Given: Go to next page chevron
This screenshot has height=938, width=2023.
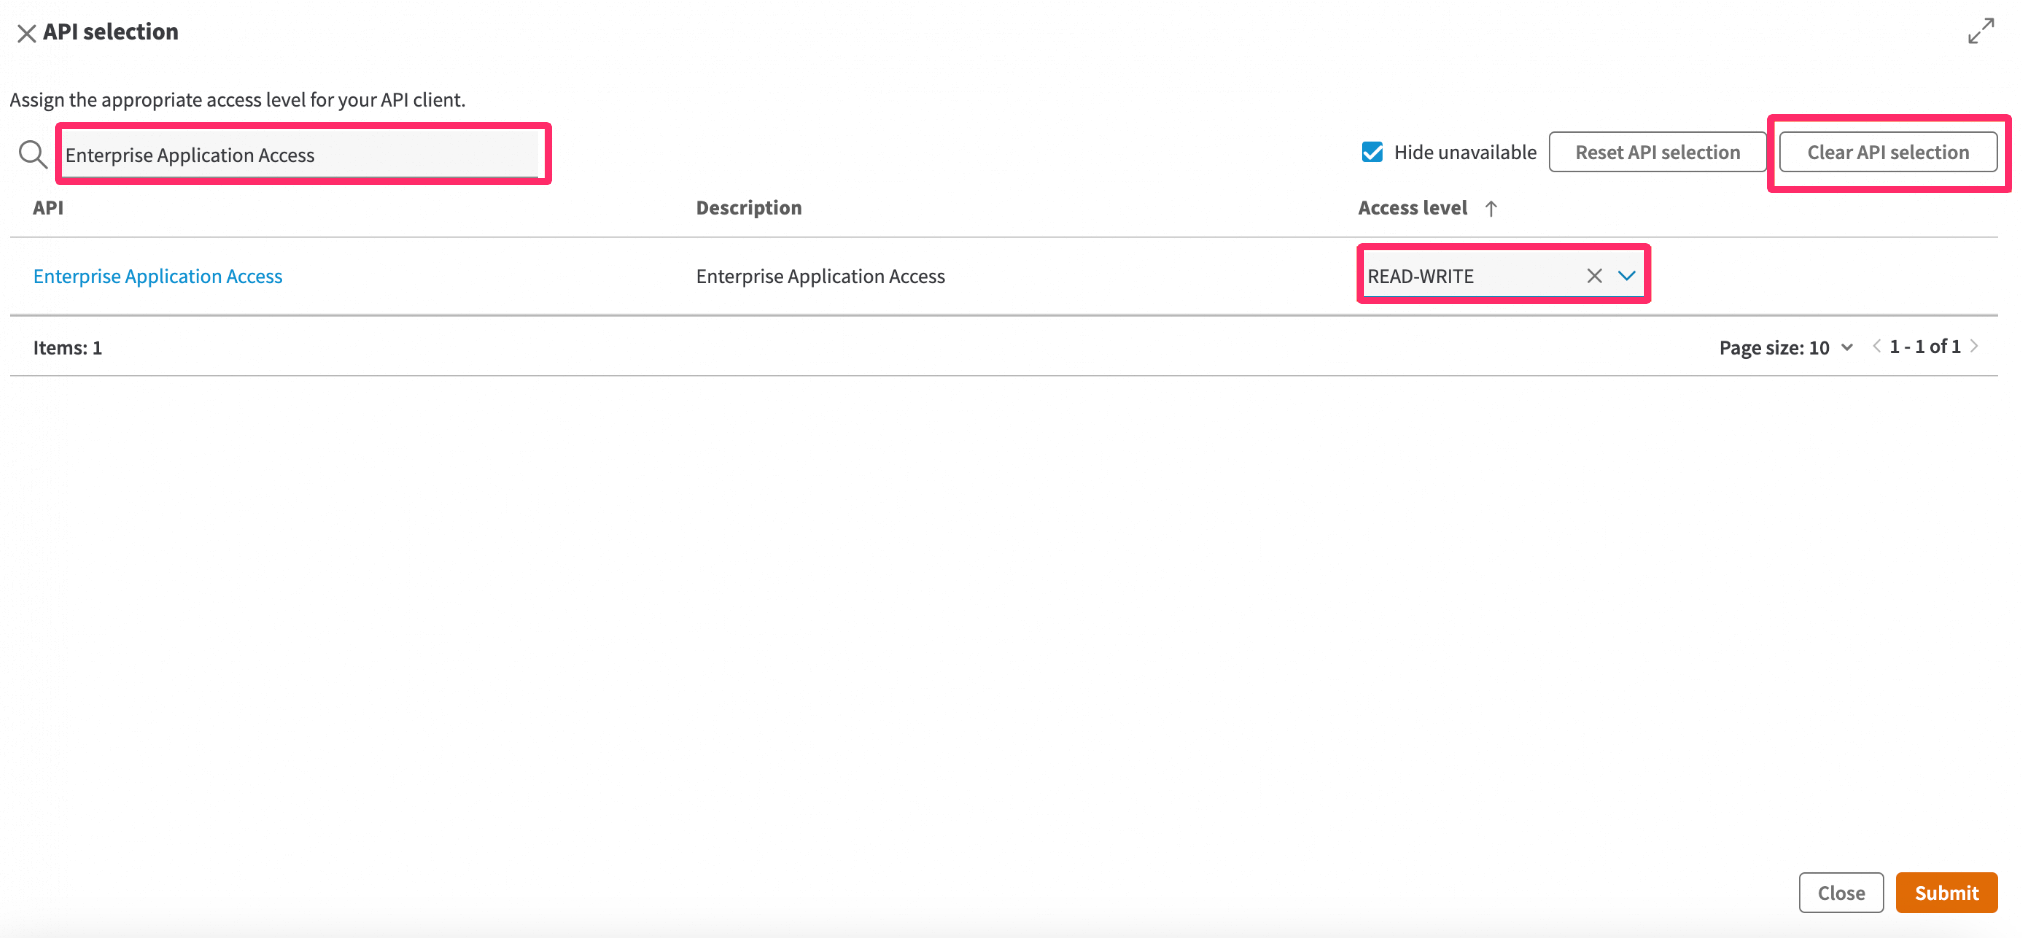Looking at the screenshot, I should 1974,346.
